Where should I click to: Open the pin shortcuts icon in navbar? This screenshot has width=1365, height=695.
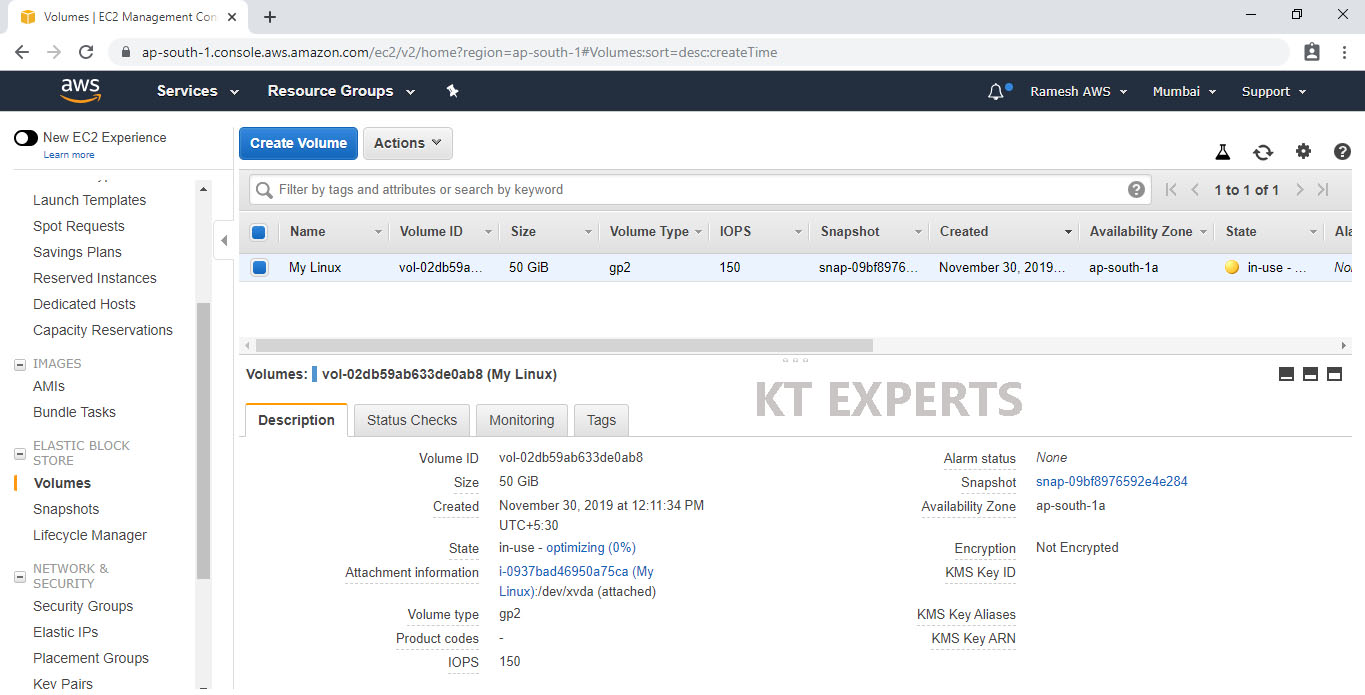tap(452, 91)
